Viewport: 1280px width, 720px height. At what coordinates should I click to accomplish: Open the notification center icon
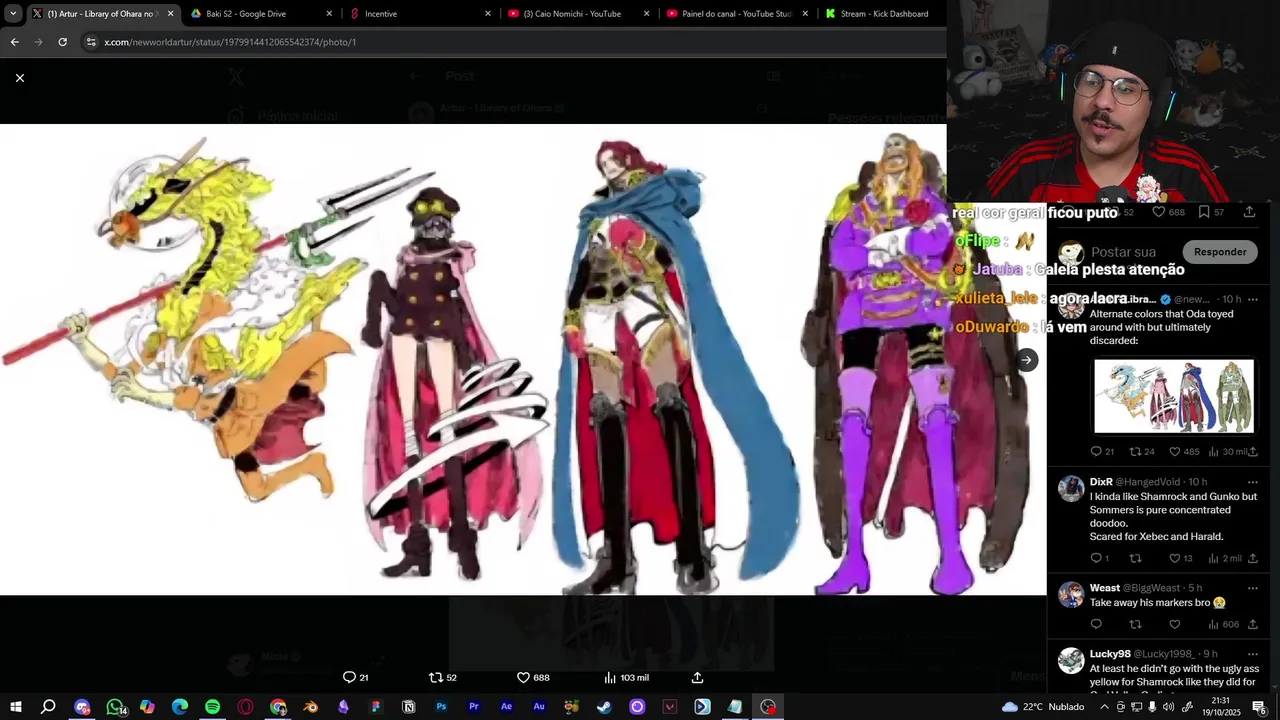click(x=1259, y=707)
